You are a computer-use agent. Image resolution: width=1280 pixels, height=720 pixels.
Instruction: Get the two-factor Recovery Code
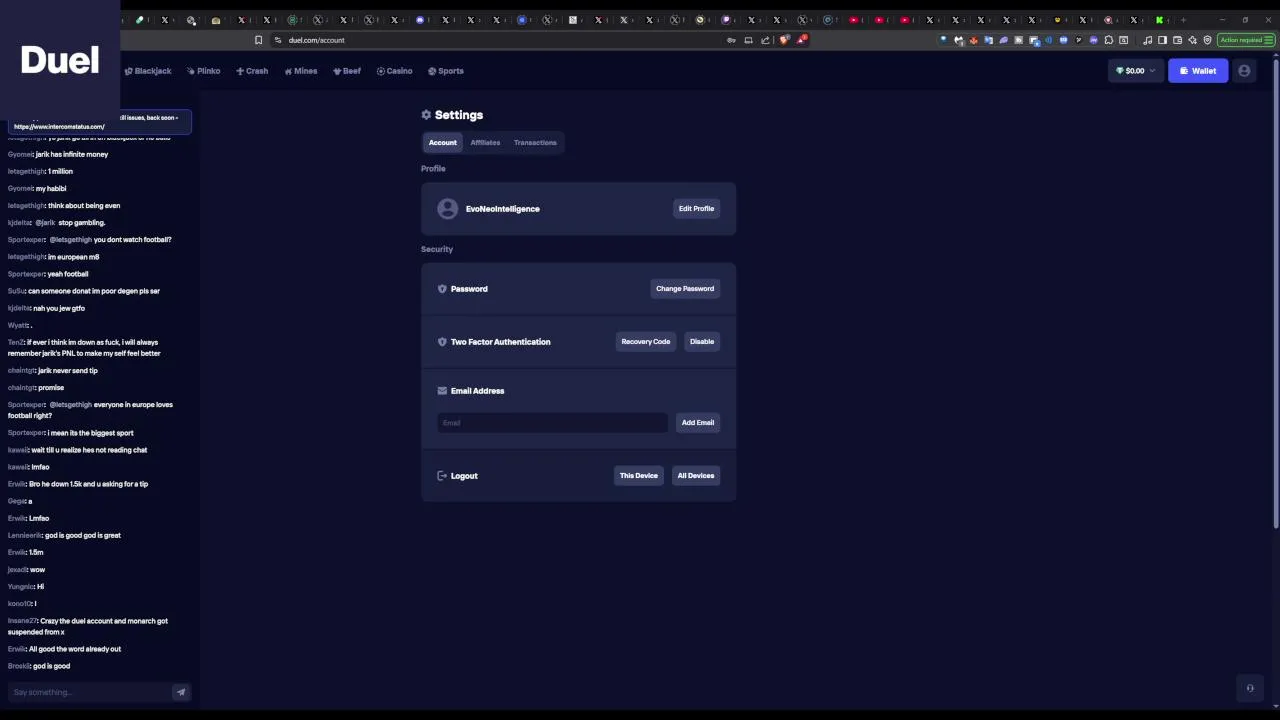(x=646, y=342)
